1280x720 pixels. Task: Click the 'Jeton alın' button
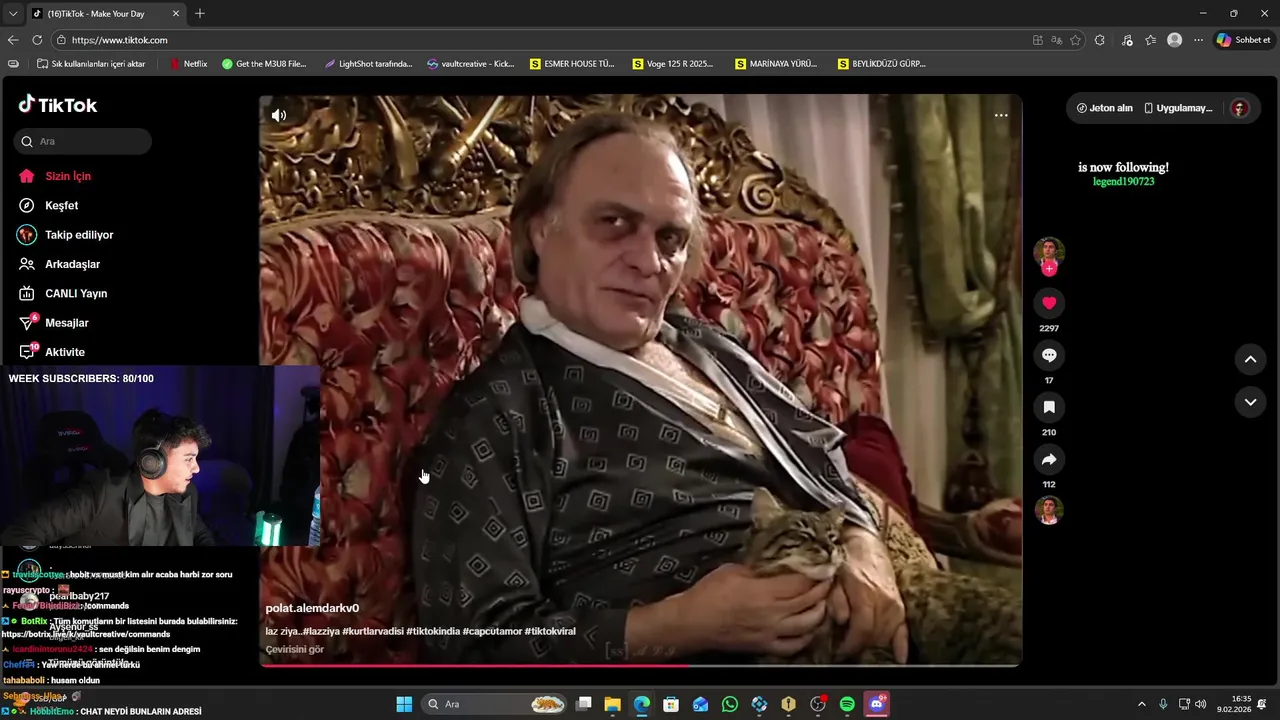1104,108
